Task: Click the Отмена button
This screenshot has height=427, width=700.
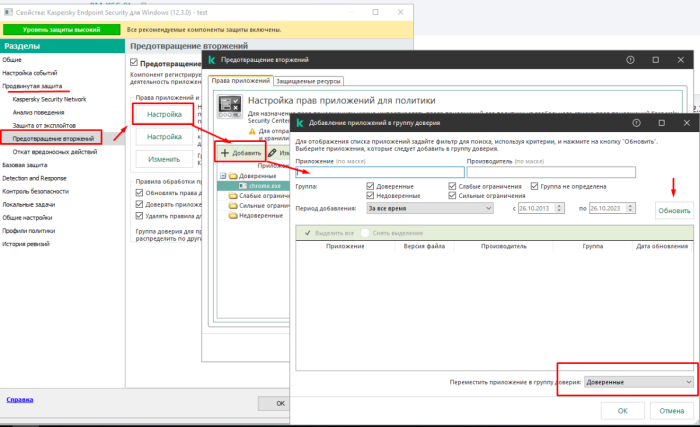Action: pyautogui.click(x=671, y=410)
